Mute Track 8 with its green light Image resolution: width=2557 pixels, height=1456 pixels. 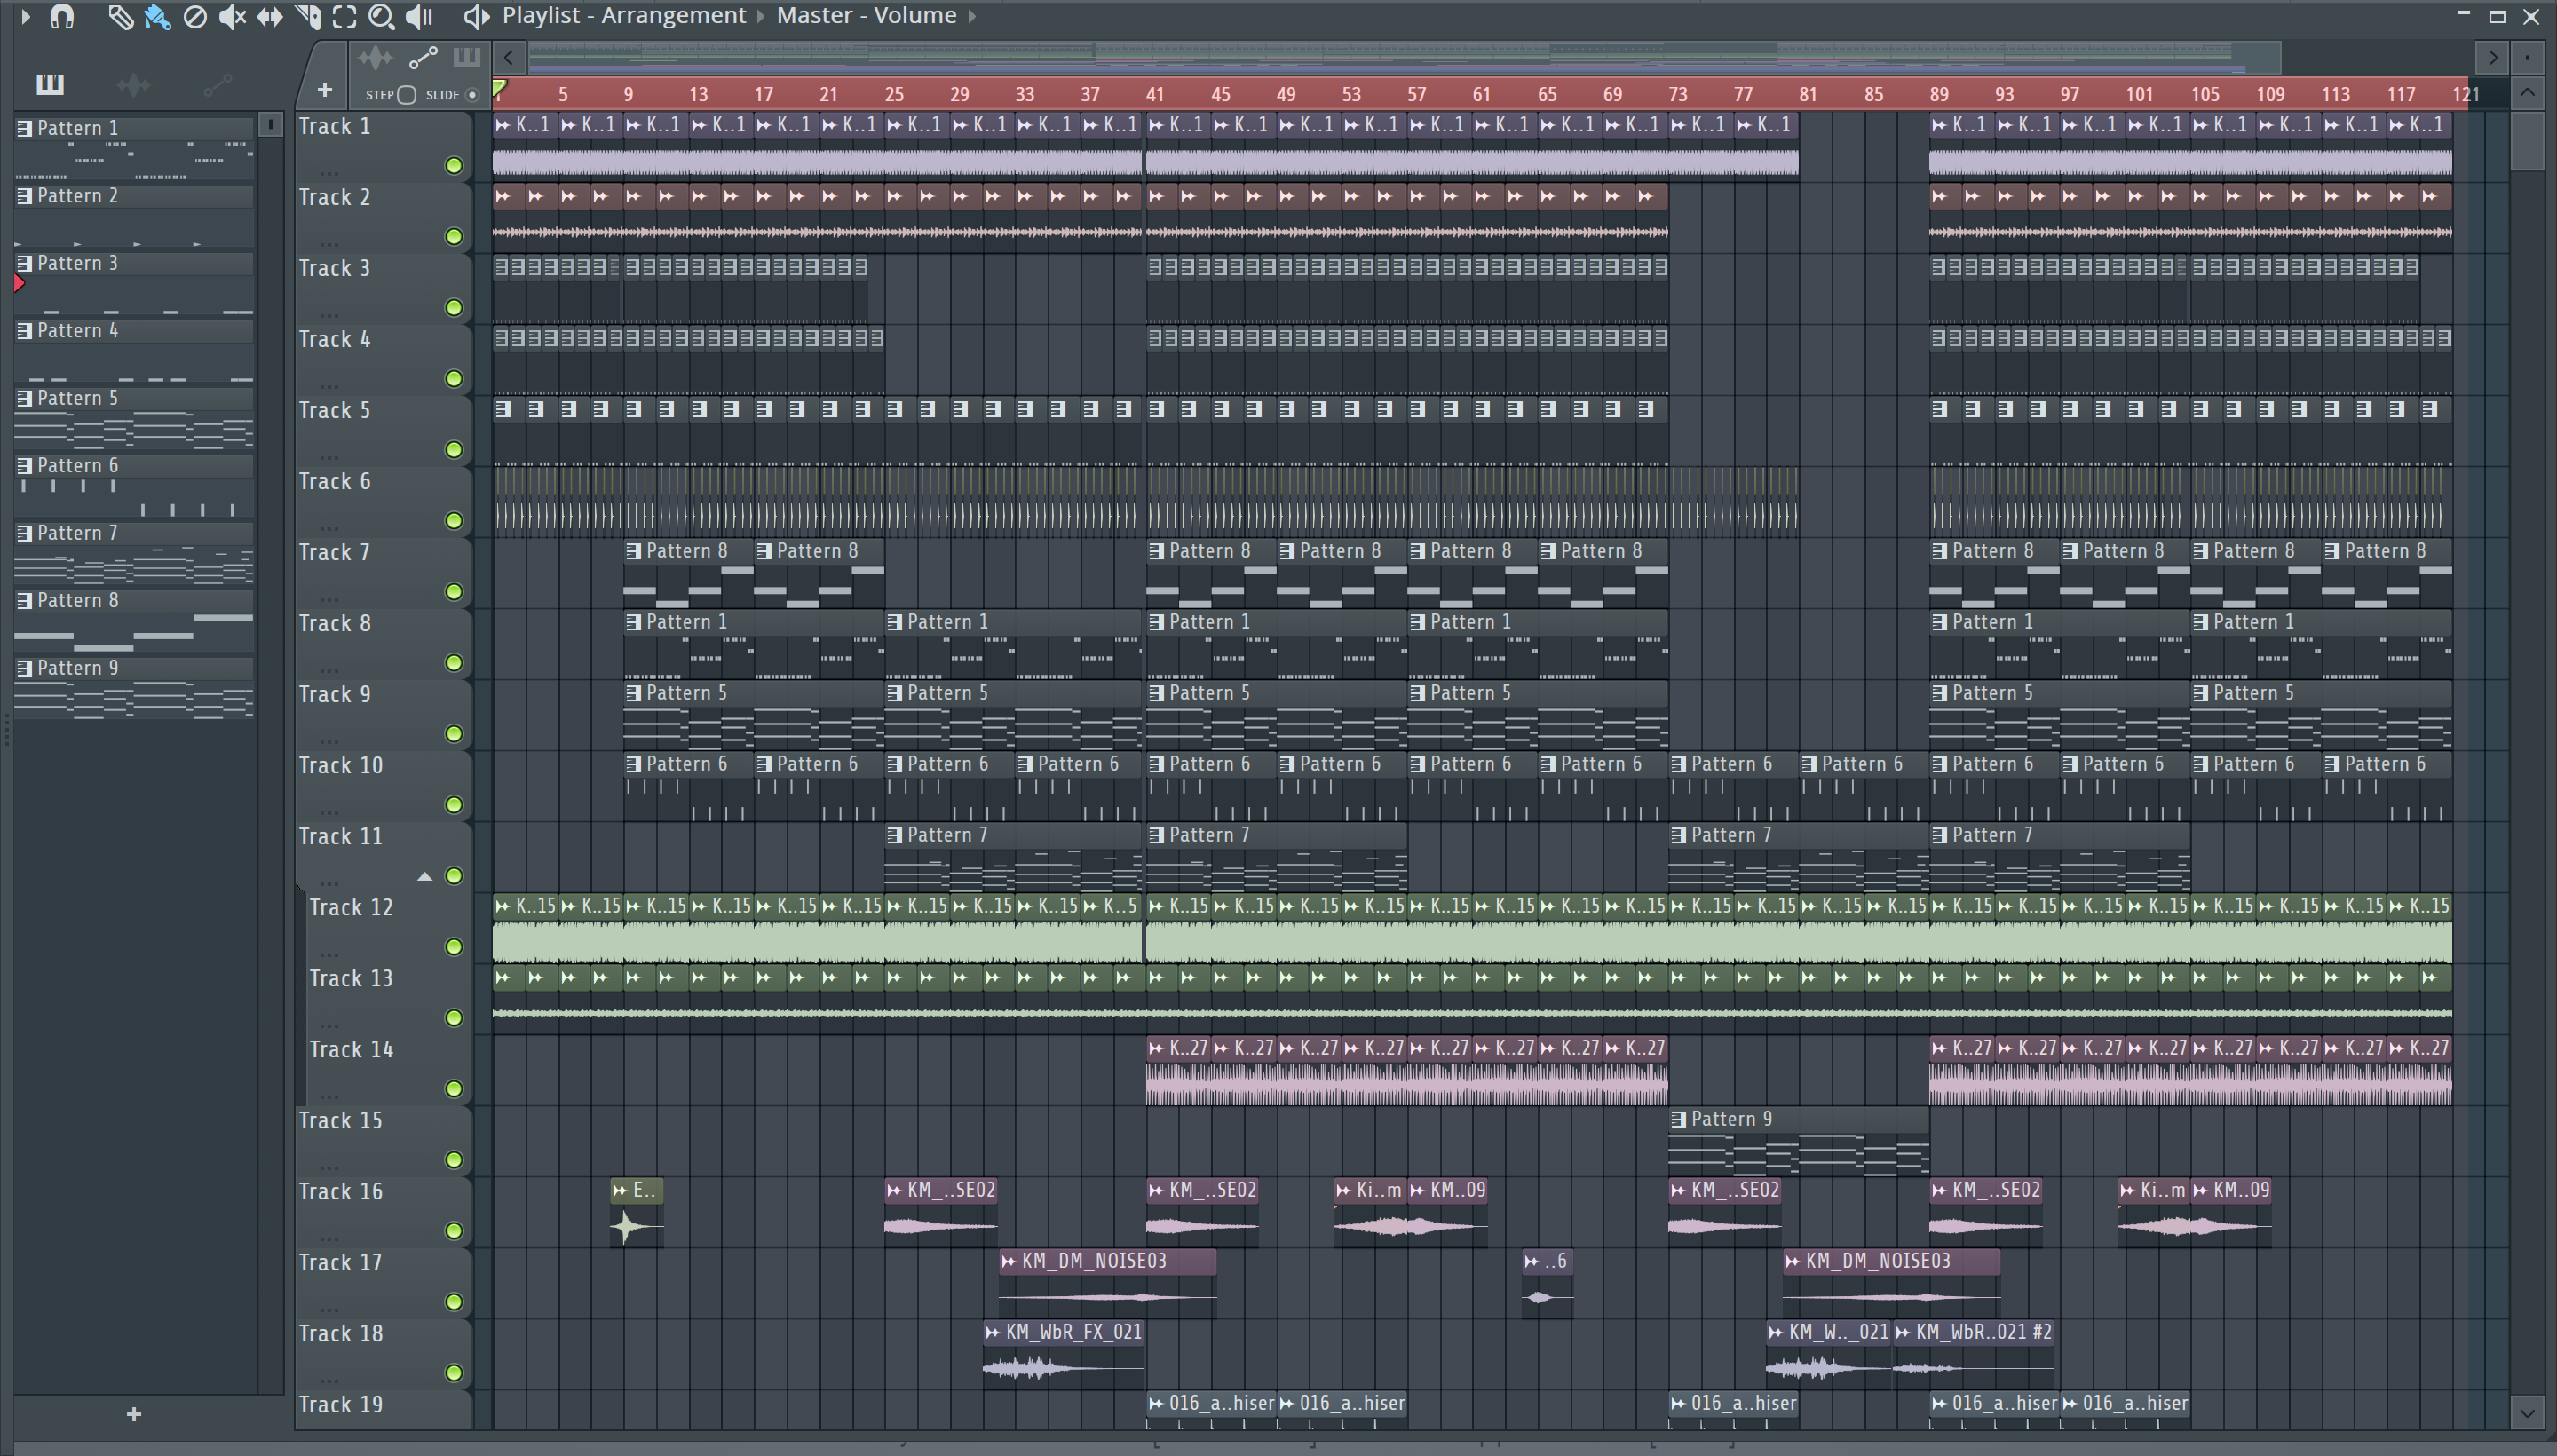click(x=454, y=663)
